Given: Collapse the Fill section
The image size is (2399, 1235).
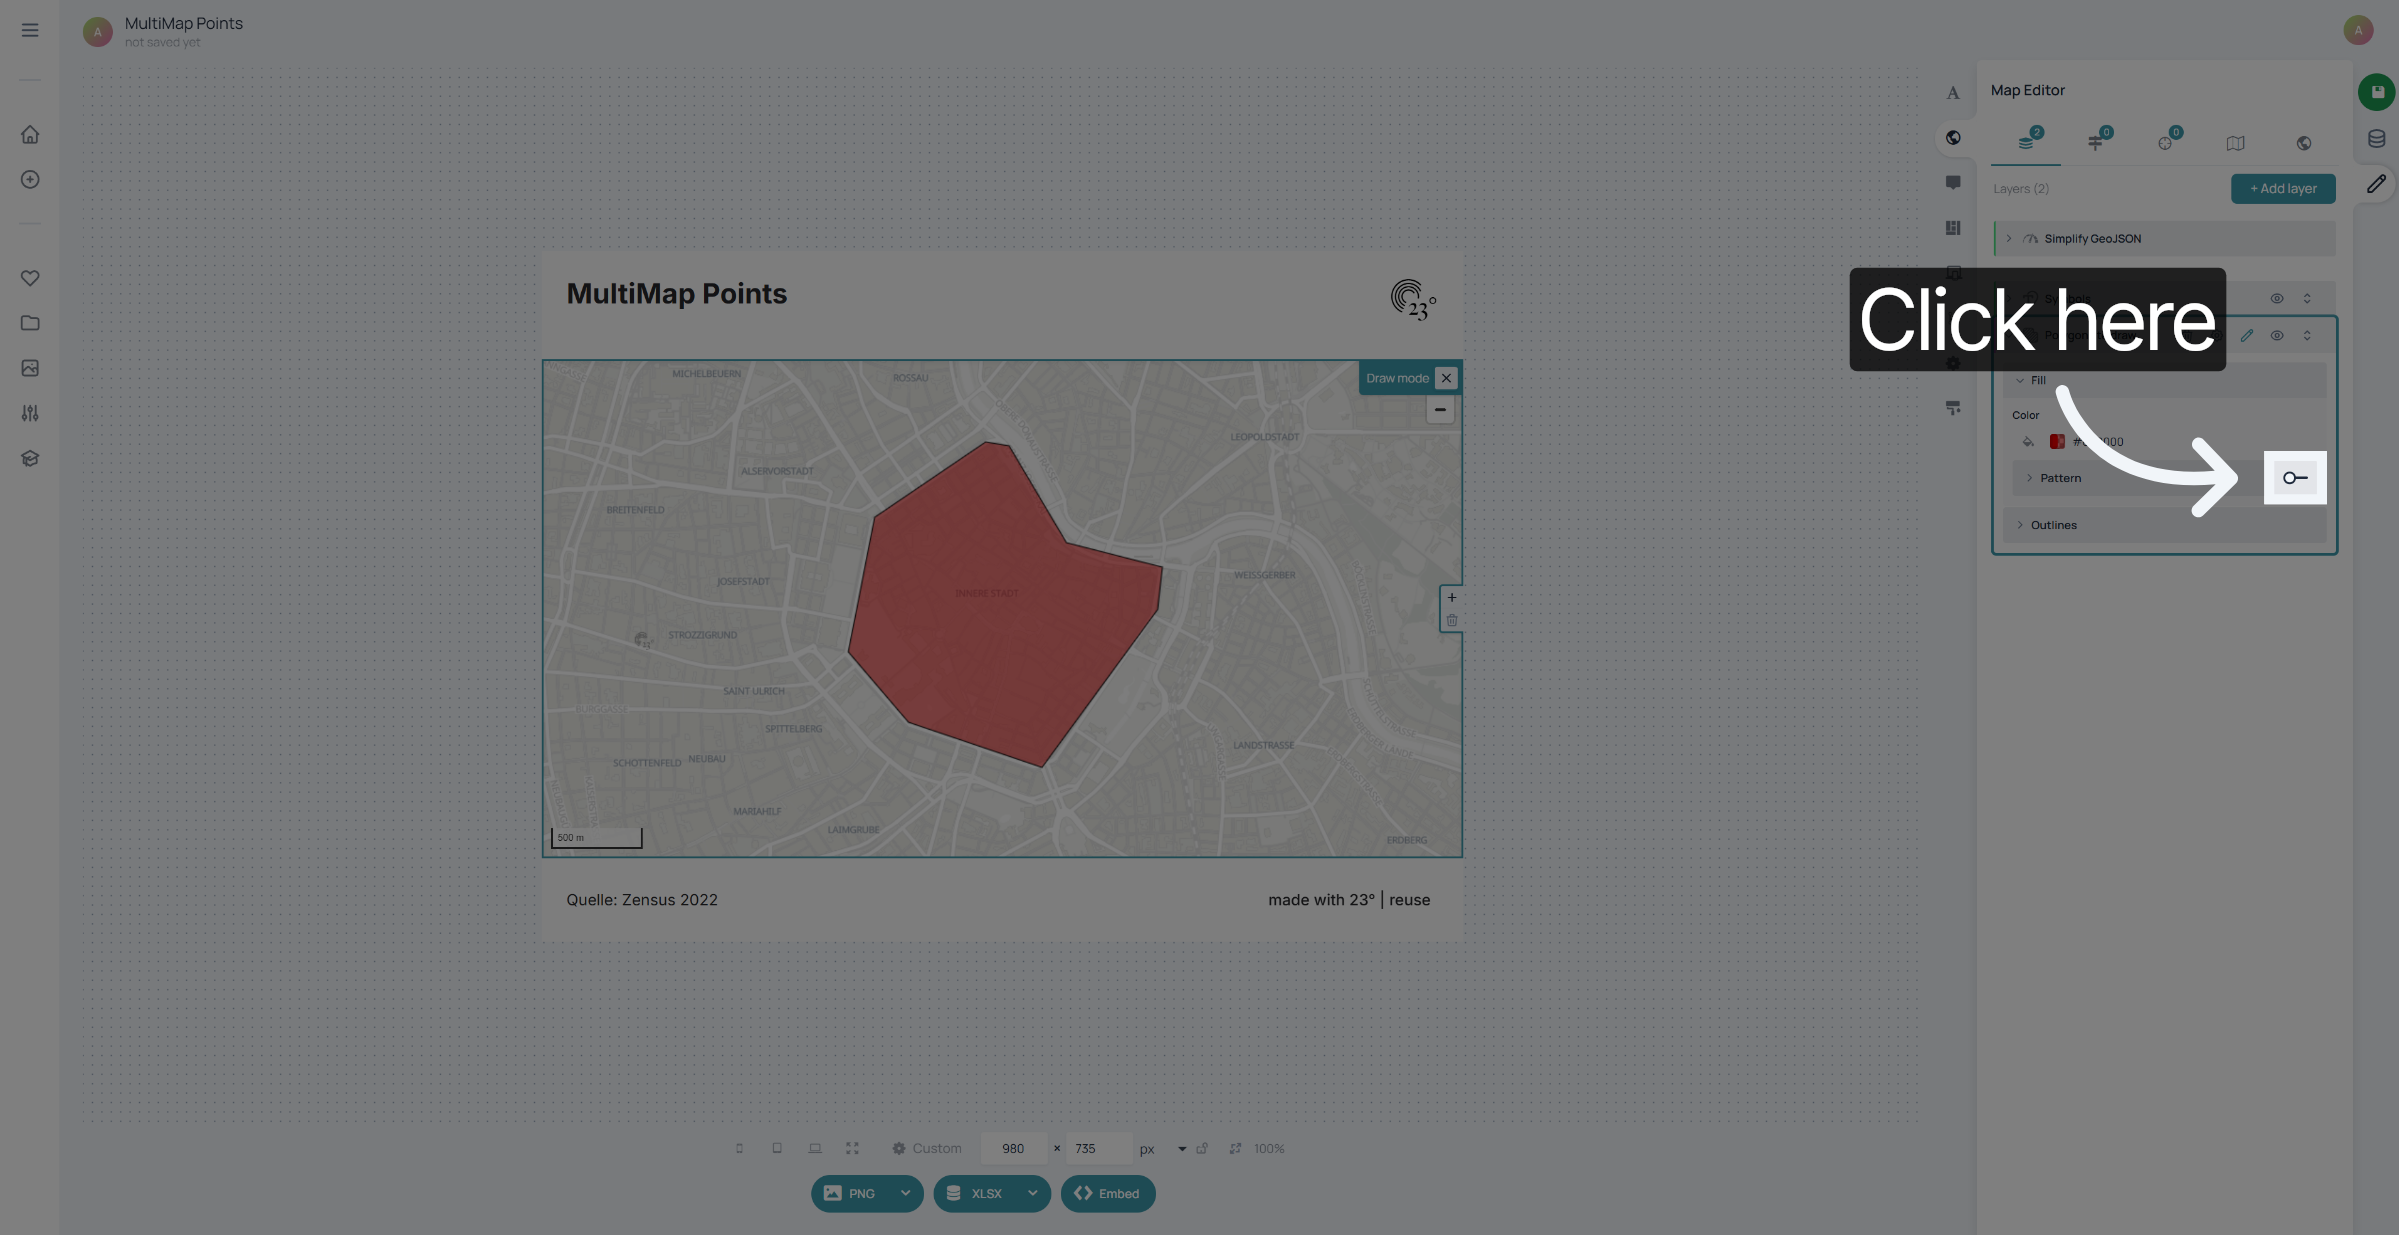Looking at the screenshot, I should [x=2020, y=381].
